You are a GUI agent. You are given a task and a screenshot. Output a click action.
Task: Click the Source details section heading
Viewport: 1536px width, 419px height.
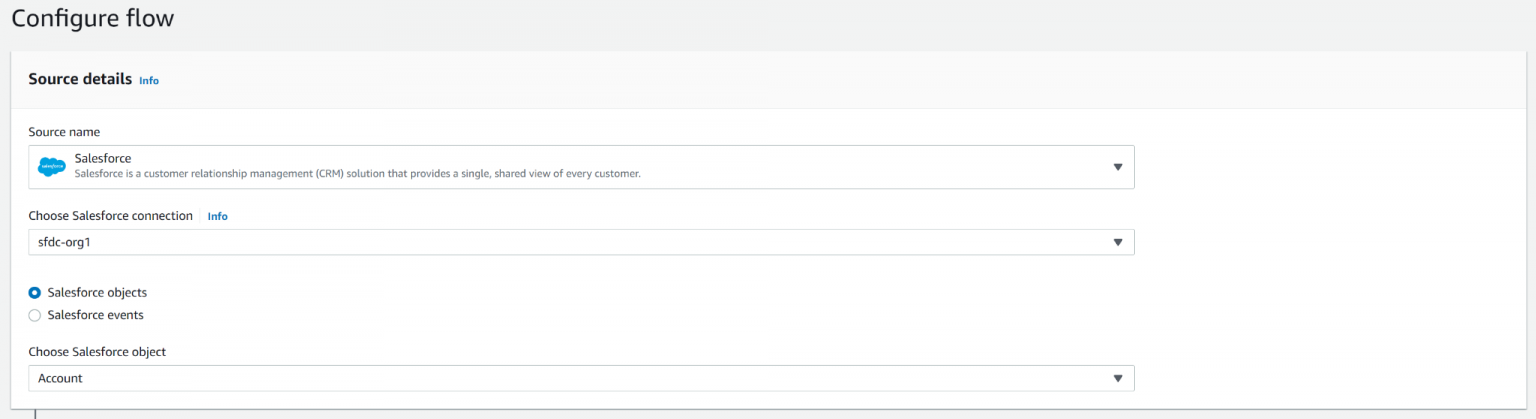tap(80, 79)
